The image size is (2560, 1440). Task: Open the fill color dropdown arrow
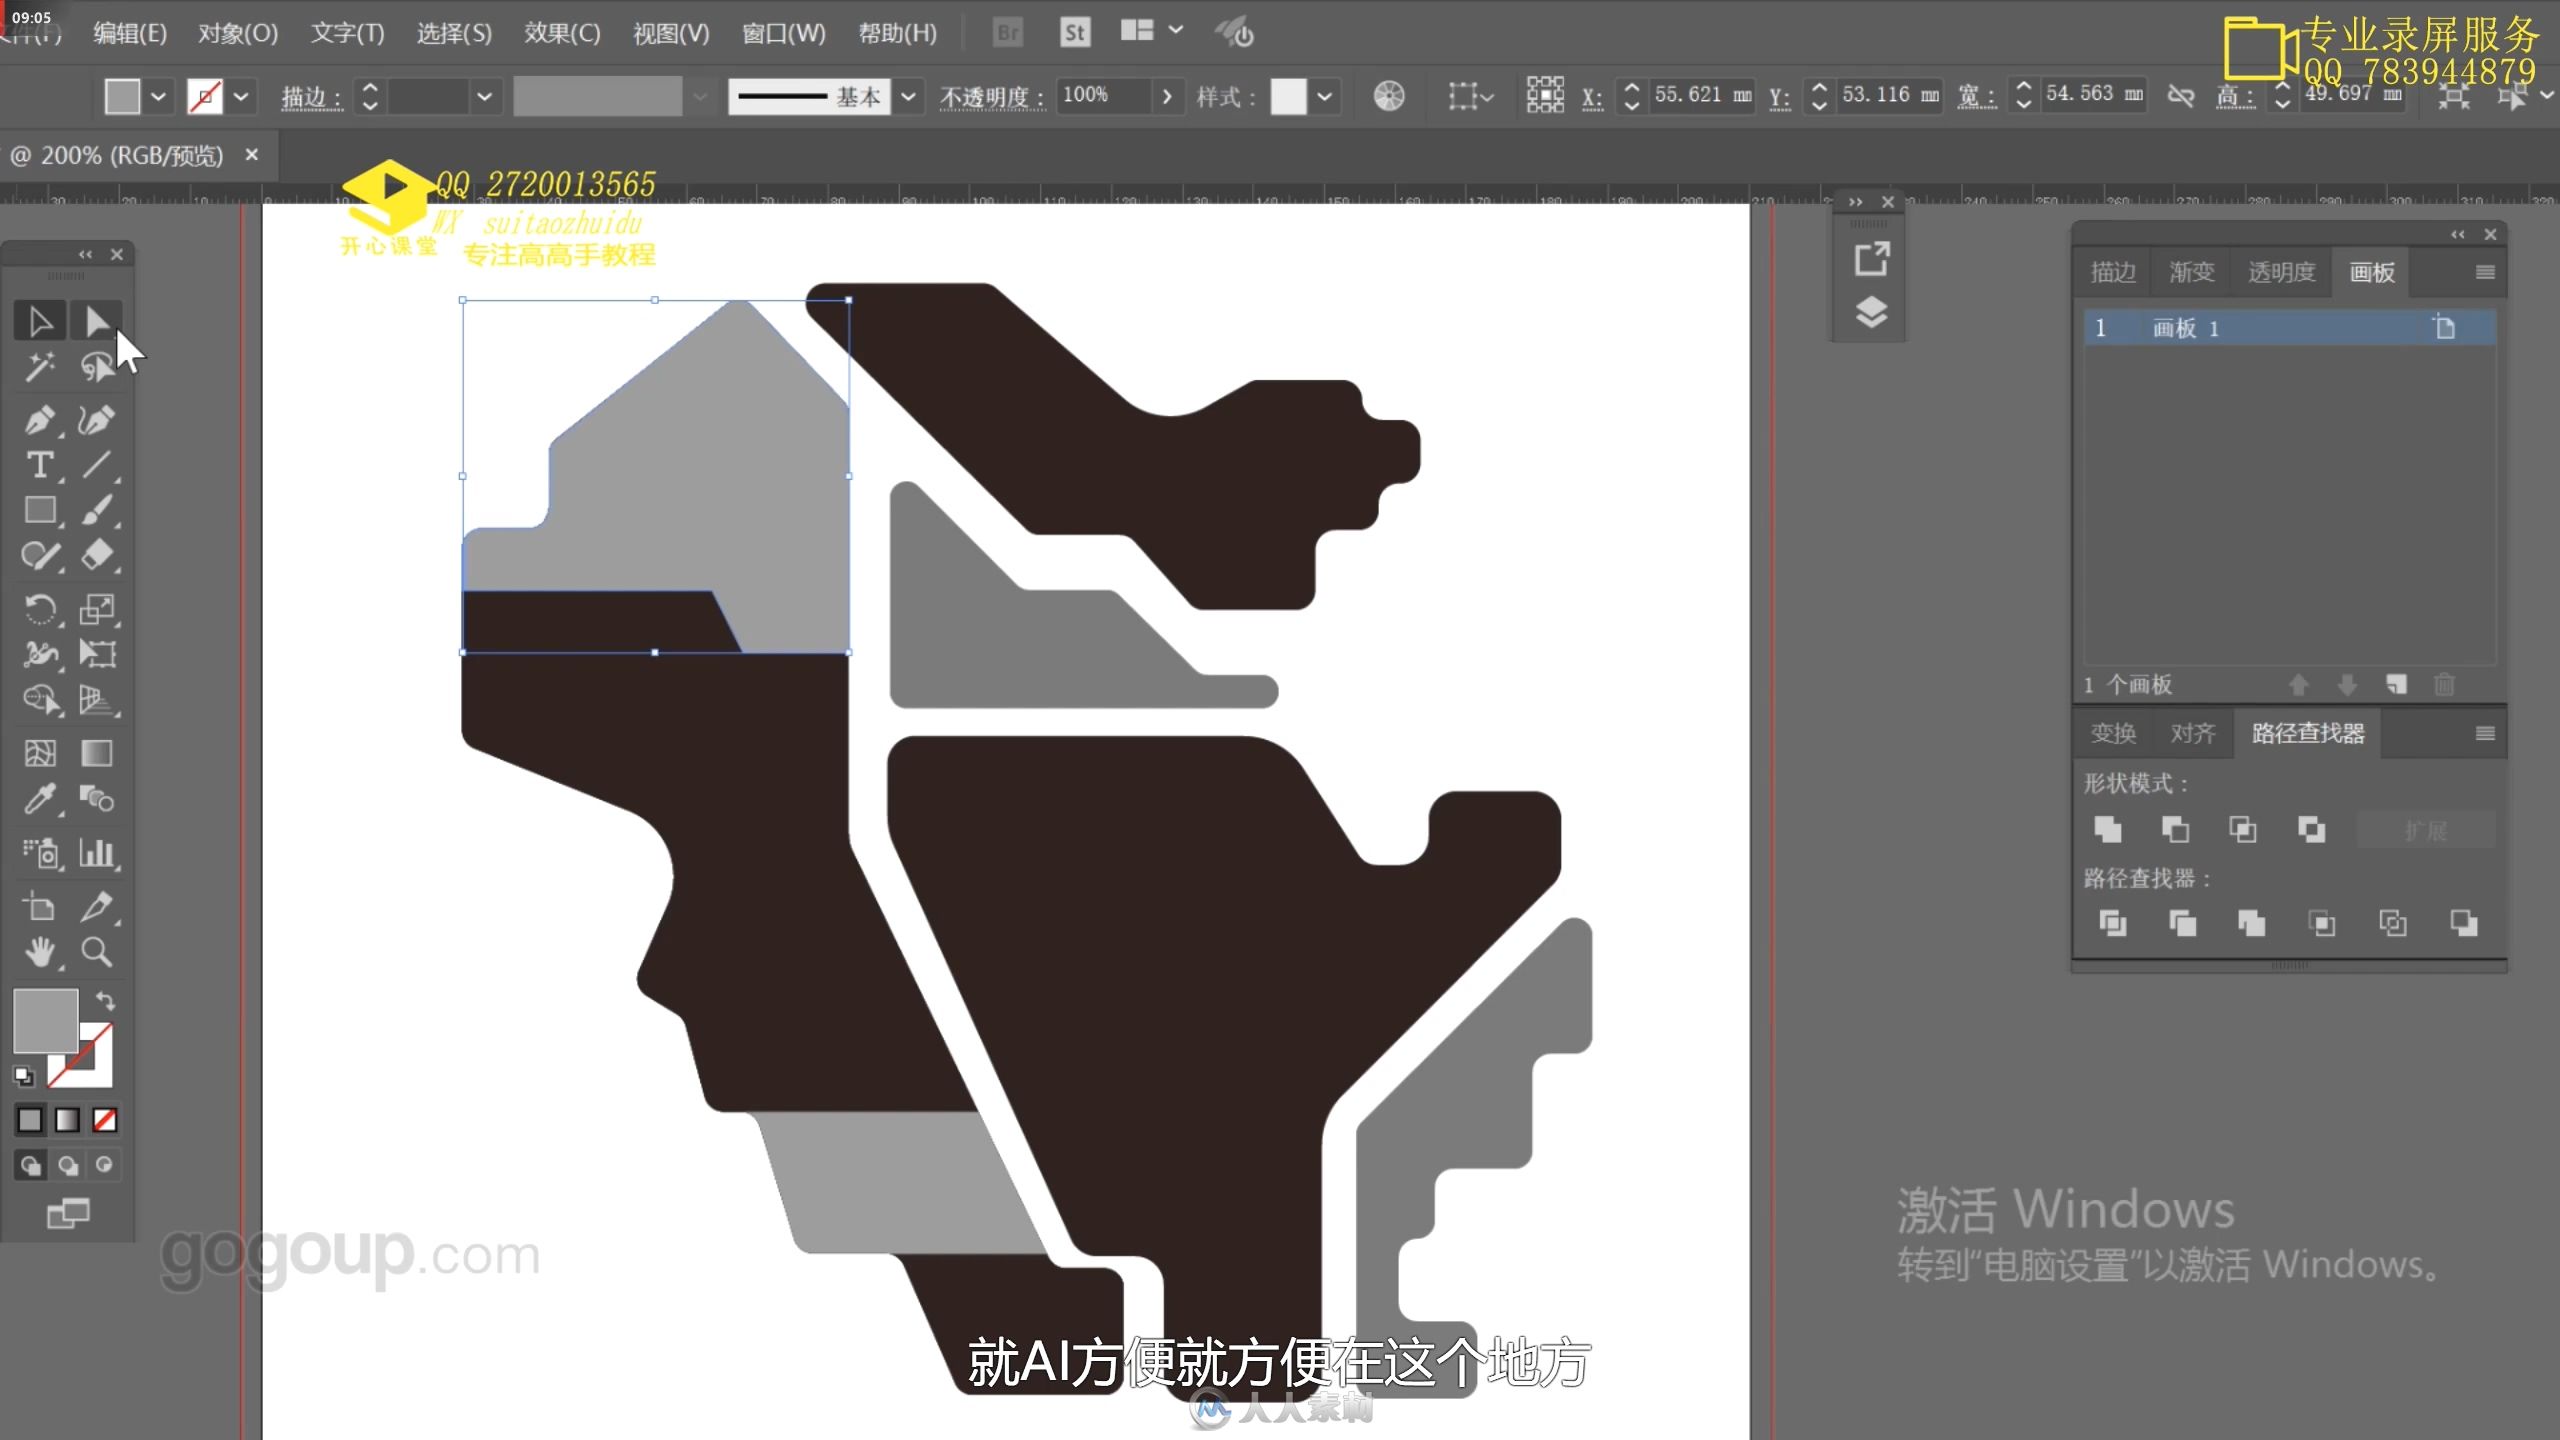click(158, 97)
